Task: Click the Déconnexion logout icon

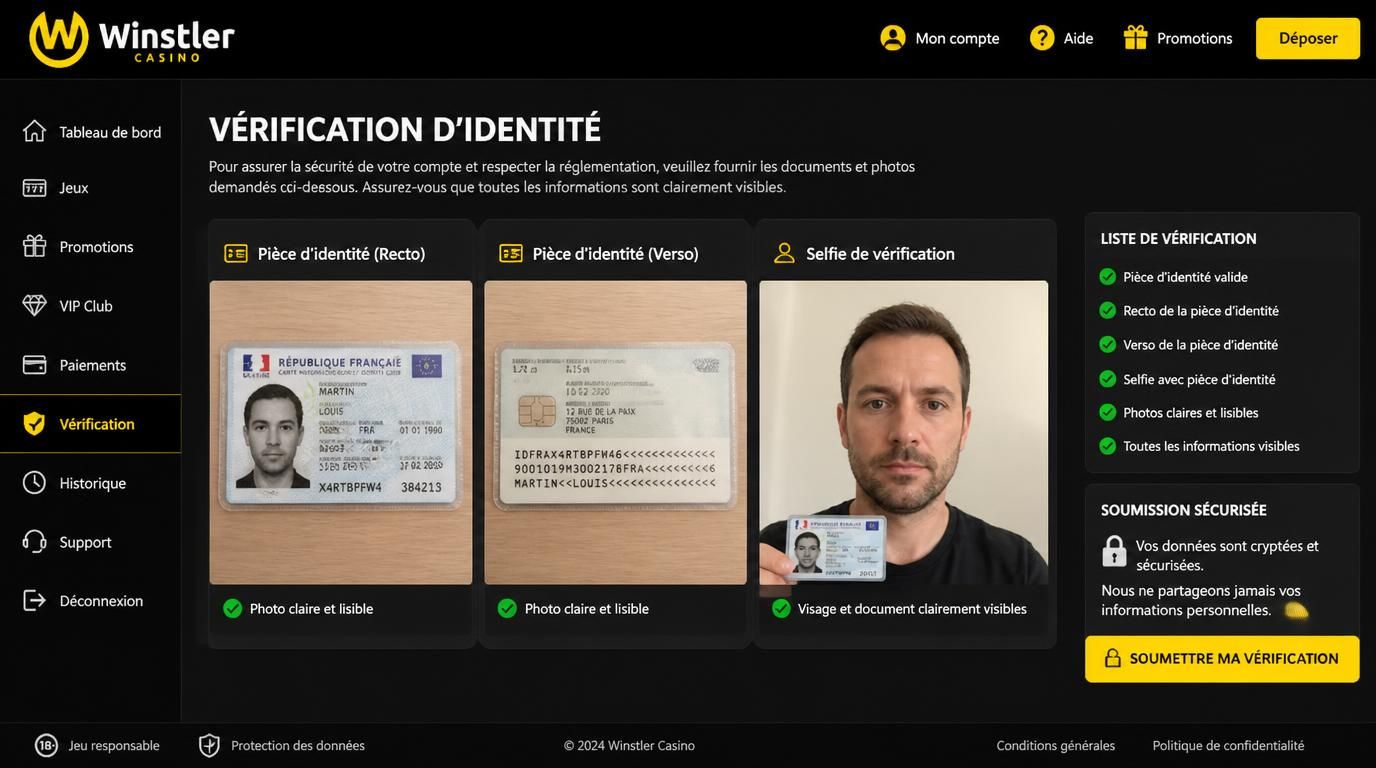Action: tap(35, 600)
